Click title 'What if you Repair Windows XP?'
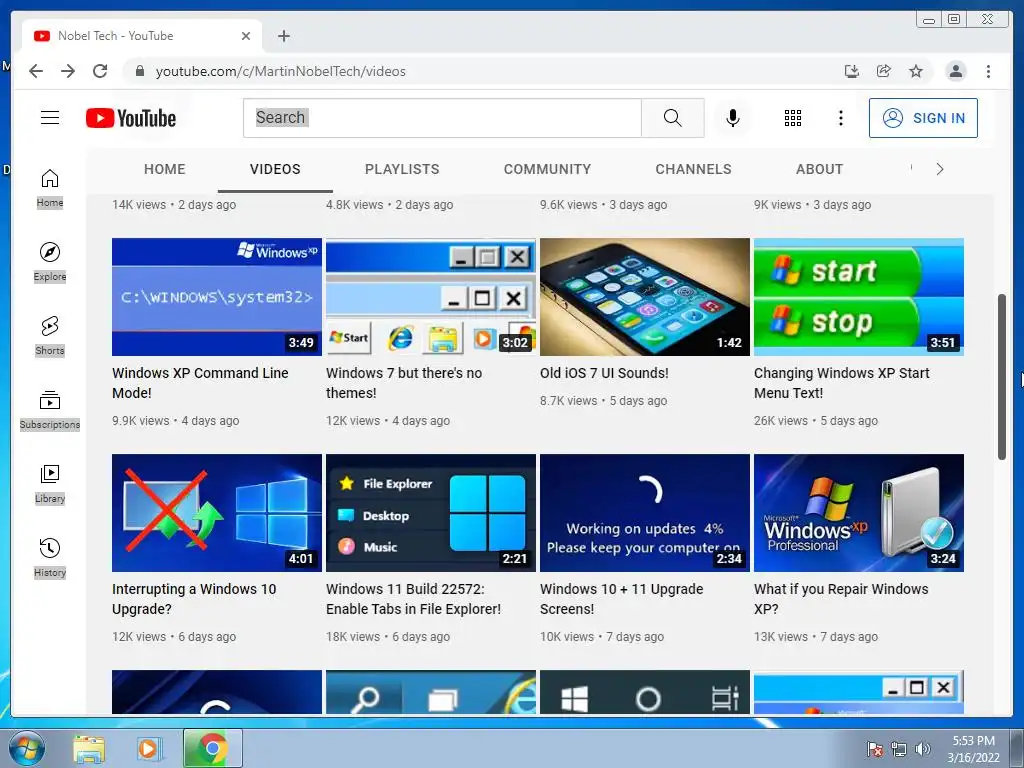This screenshot has width=1024, height=768. point(841,599)
